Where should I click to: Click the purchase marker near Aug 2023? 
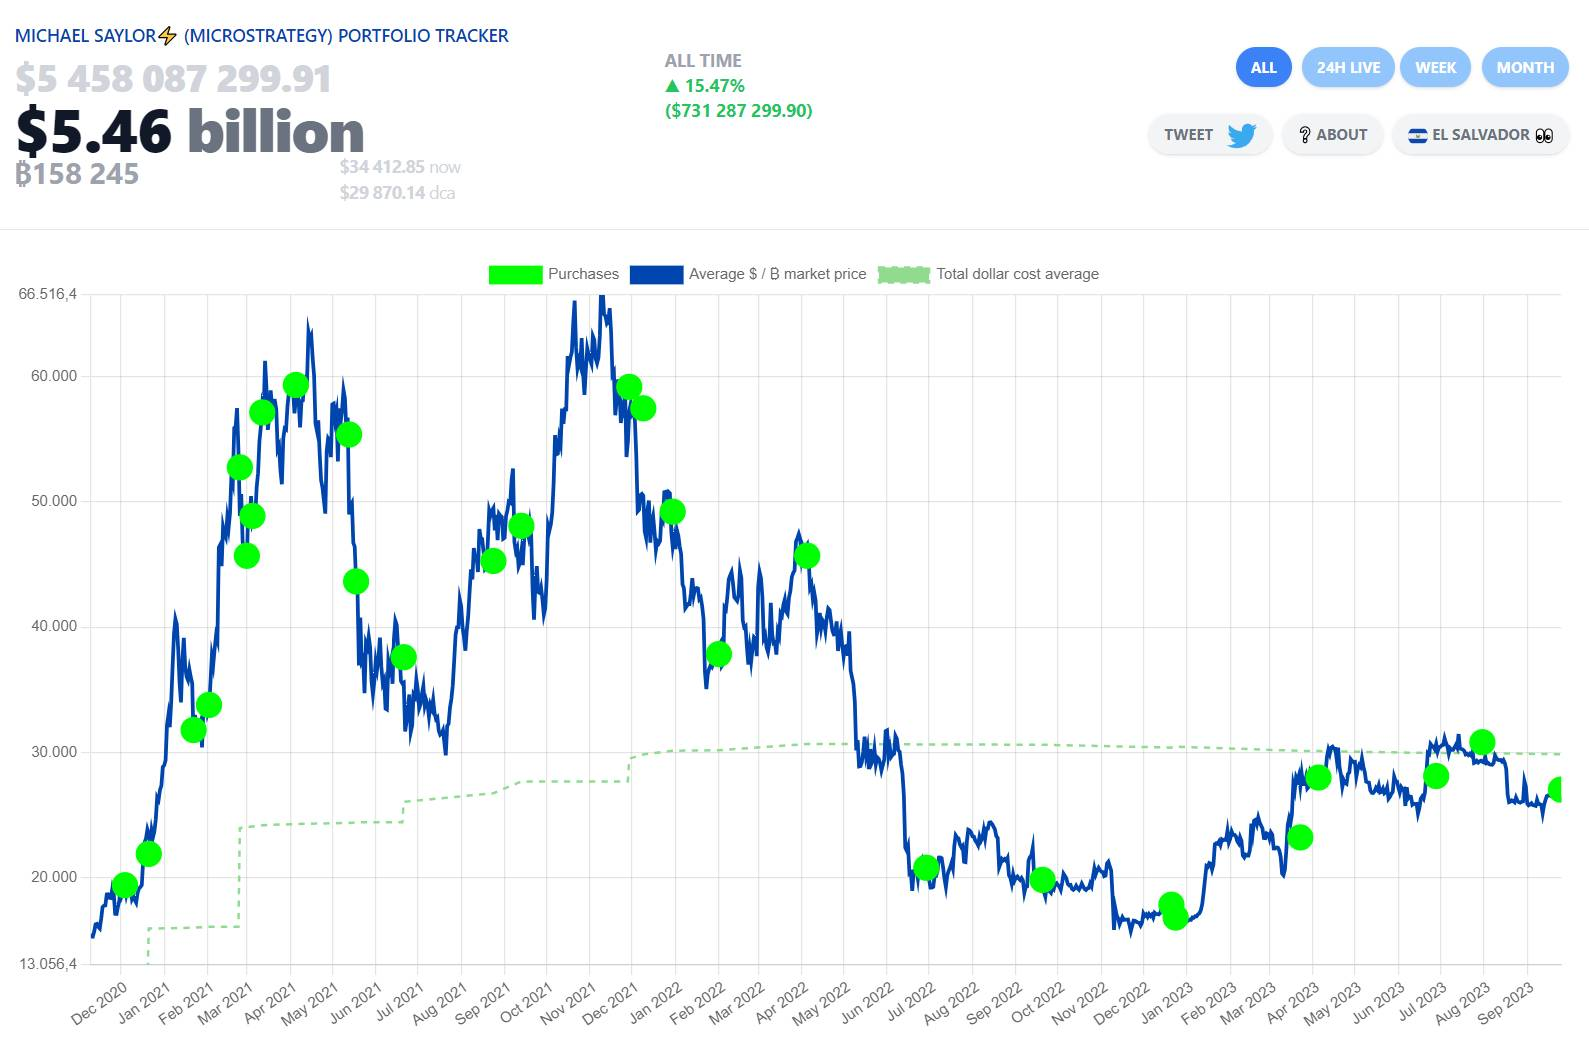[x=1482, y=742]
